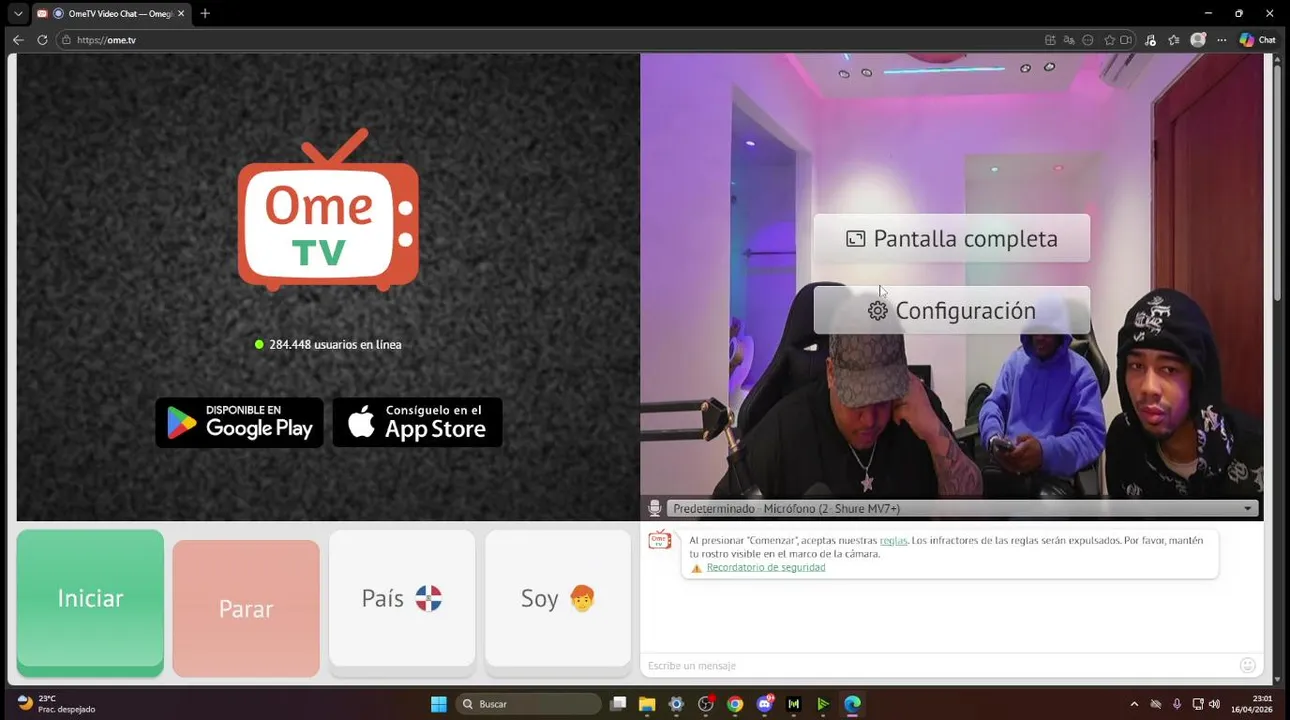Click the Google Play download badge
The width and height of the screenshot is (1290, 720).
(239, 422)
